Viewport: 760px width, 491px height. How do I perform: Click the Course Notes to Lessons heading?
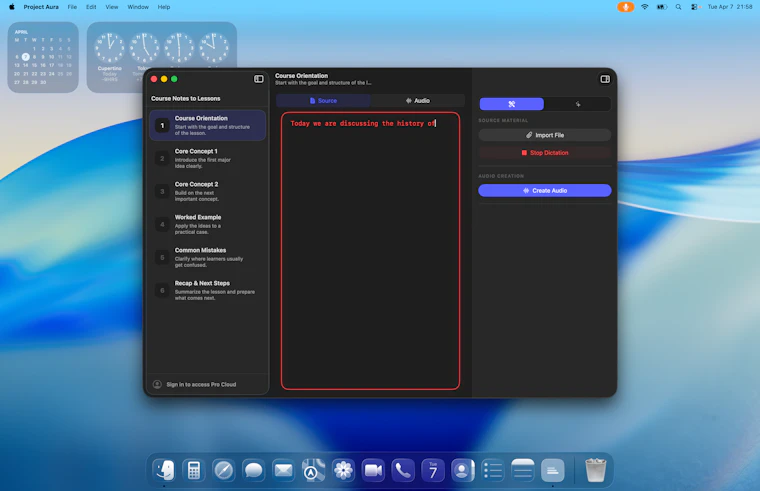pos(186,98)
